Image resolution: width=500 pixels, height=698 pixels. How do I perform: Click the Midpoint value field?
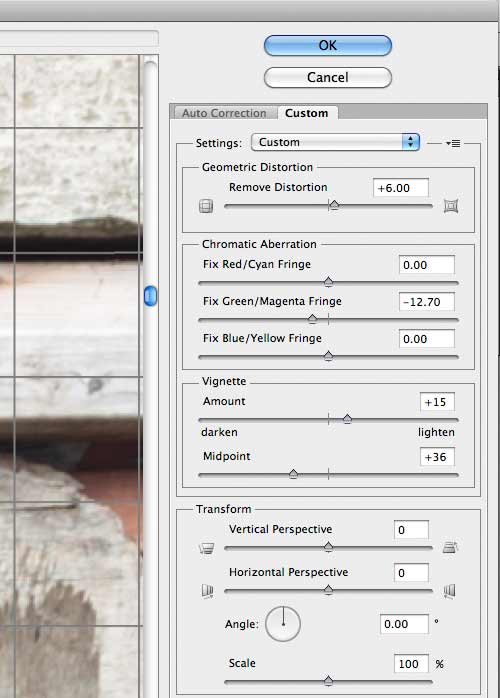pyautogui.click(x=437, y=457)
